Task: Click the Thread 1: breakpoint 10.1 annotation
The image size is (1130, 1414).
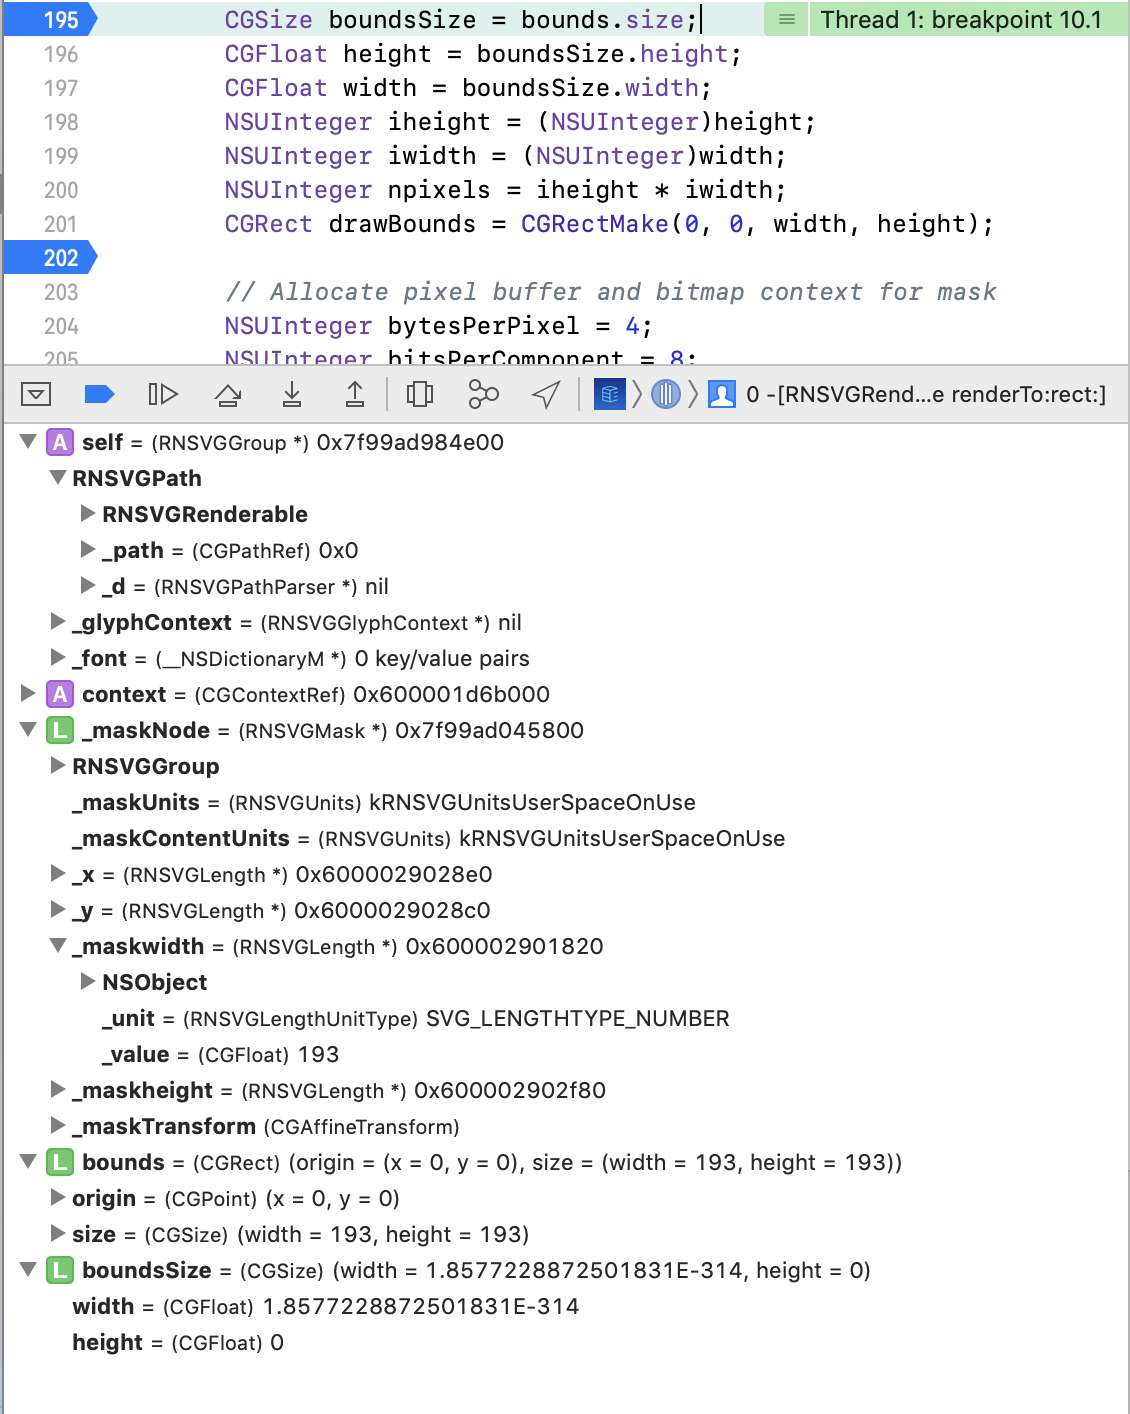Action: point(963,19)
